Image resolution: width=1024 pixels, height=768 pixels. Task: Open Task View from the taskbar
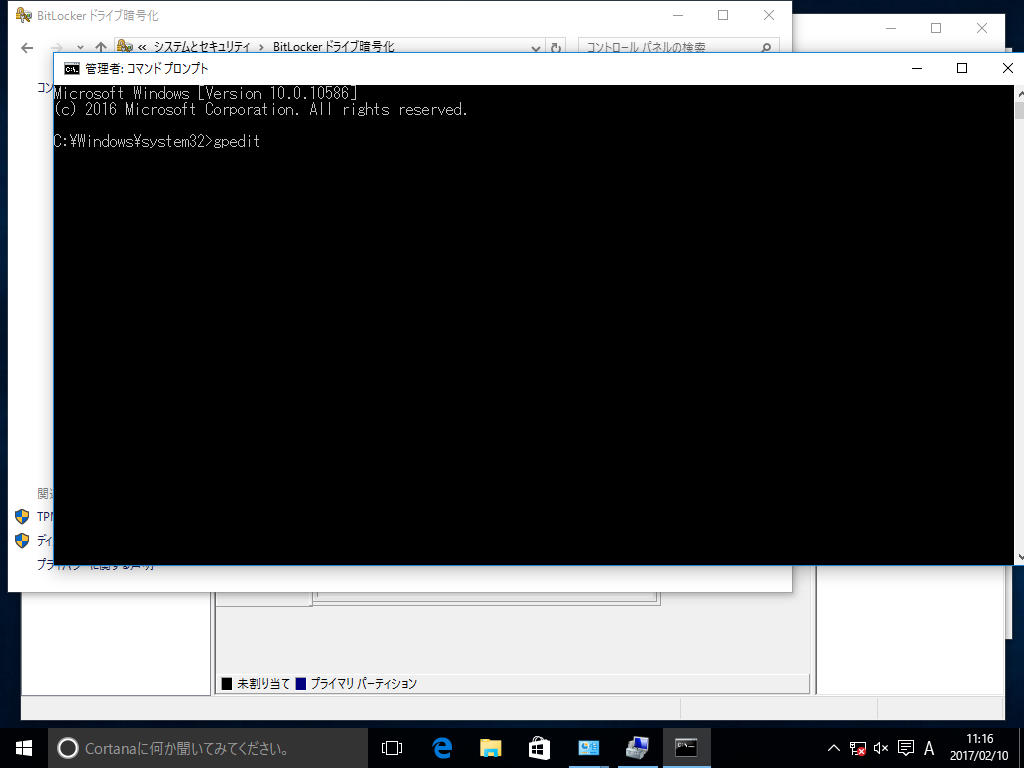(x=392, y=748)
